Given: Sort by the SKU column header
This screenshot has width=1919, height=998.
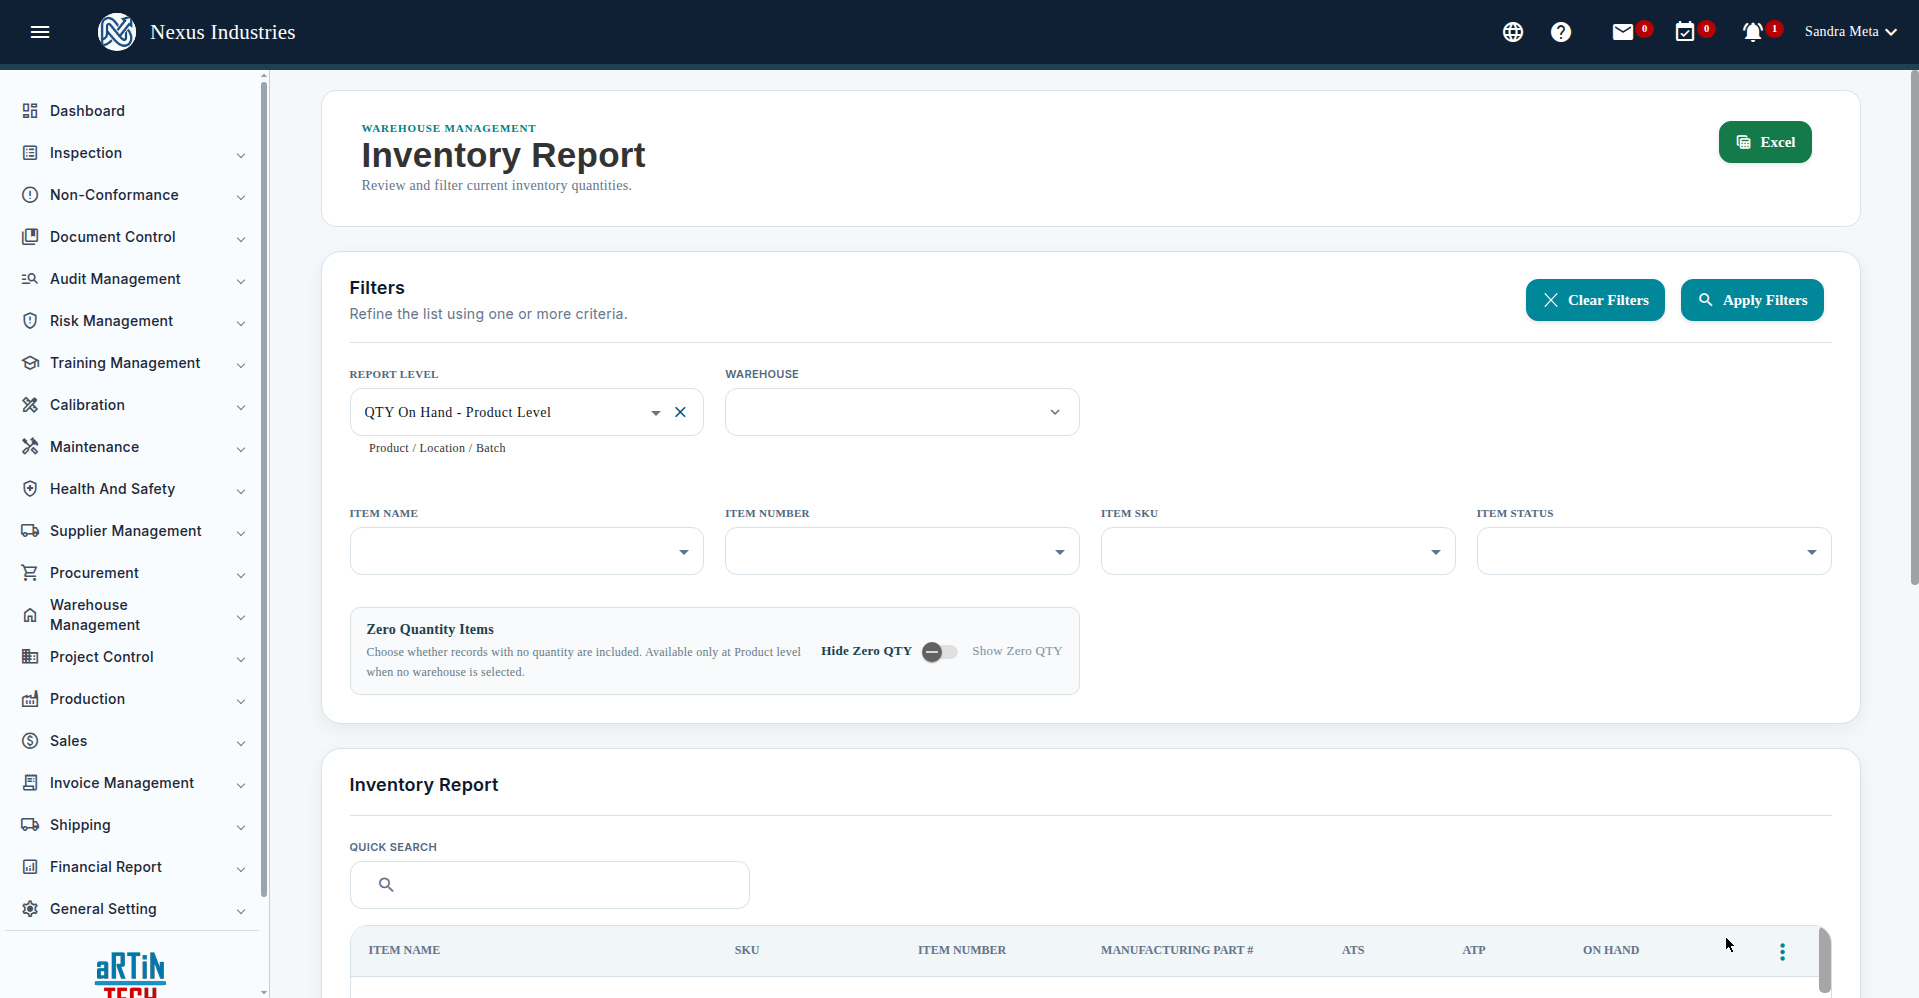Looking at the screenshot, I should [x=747, y=950].
